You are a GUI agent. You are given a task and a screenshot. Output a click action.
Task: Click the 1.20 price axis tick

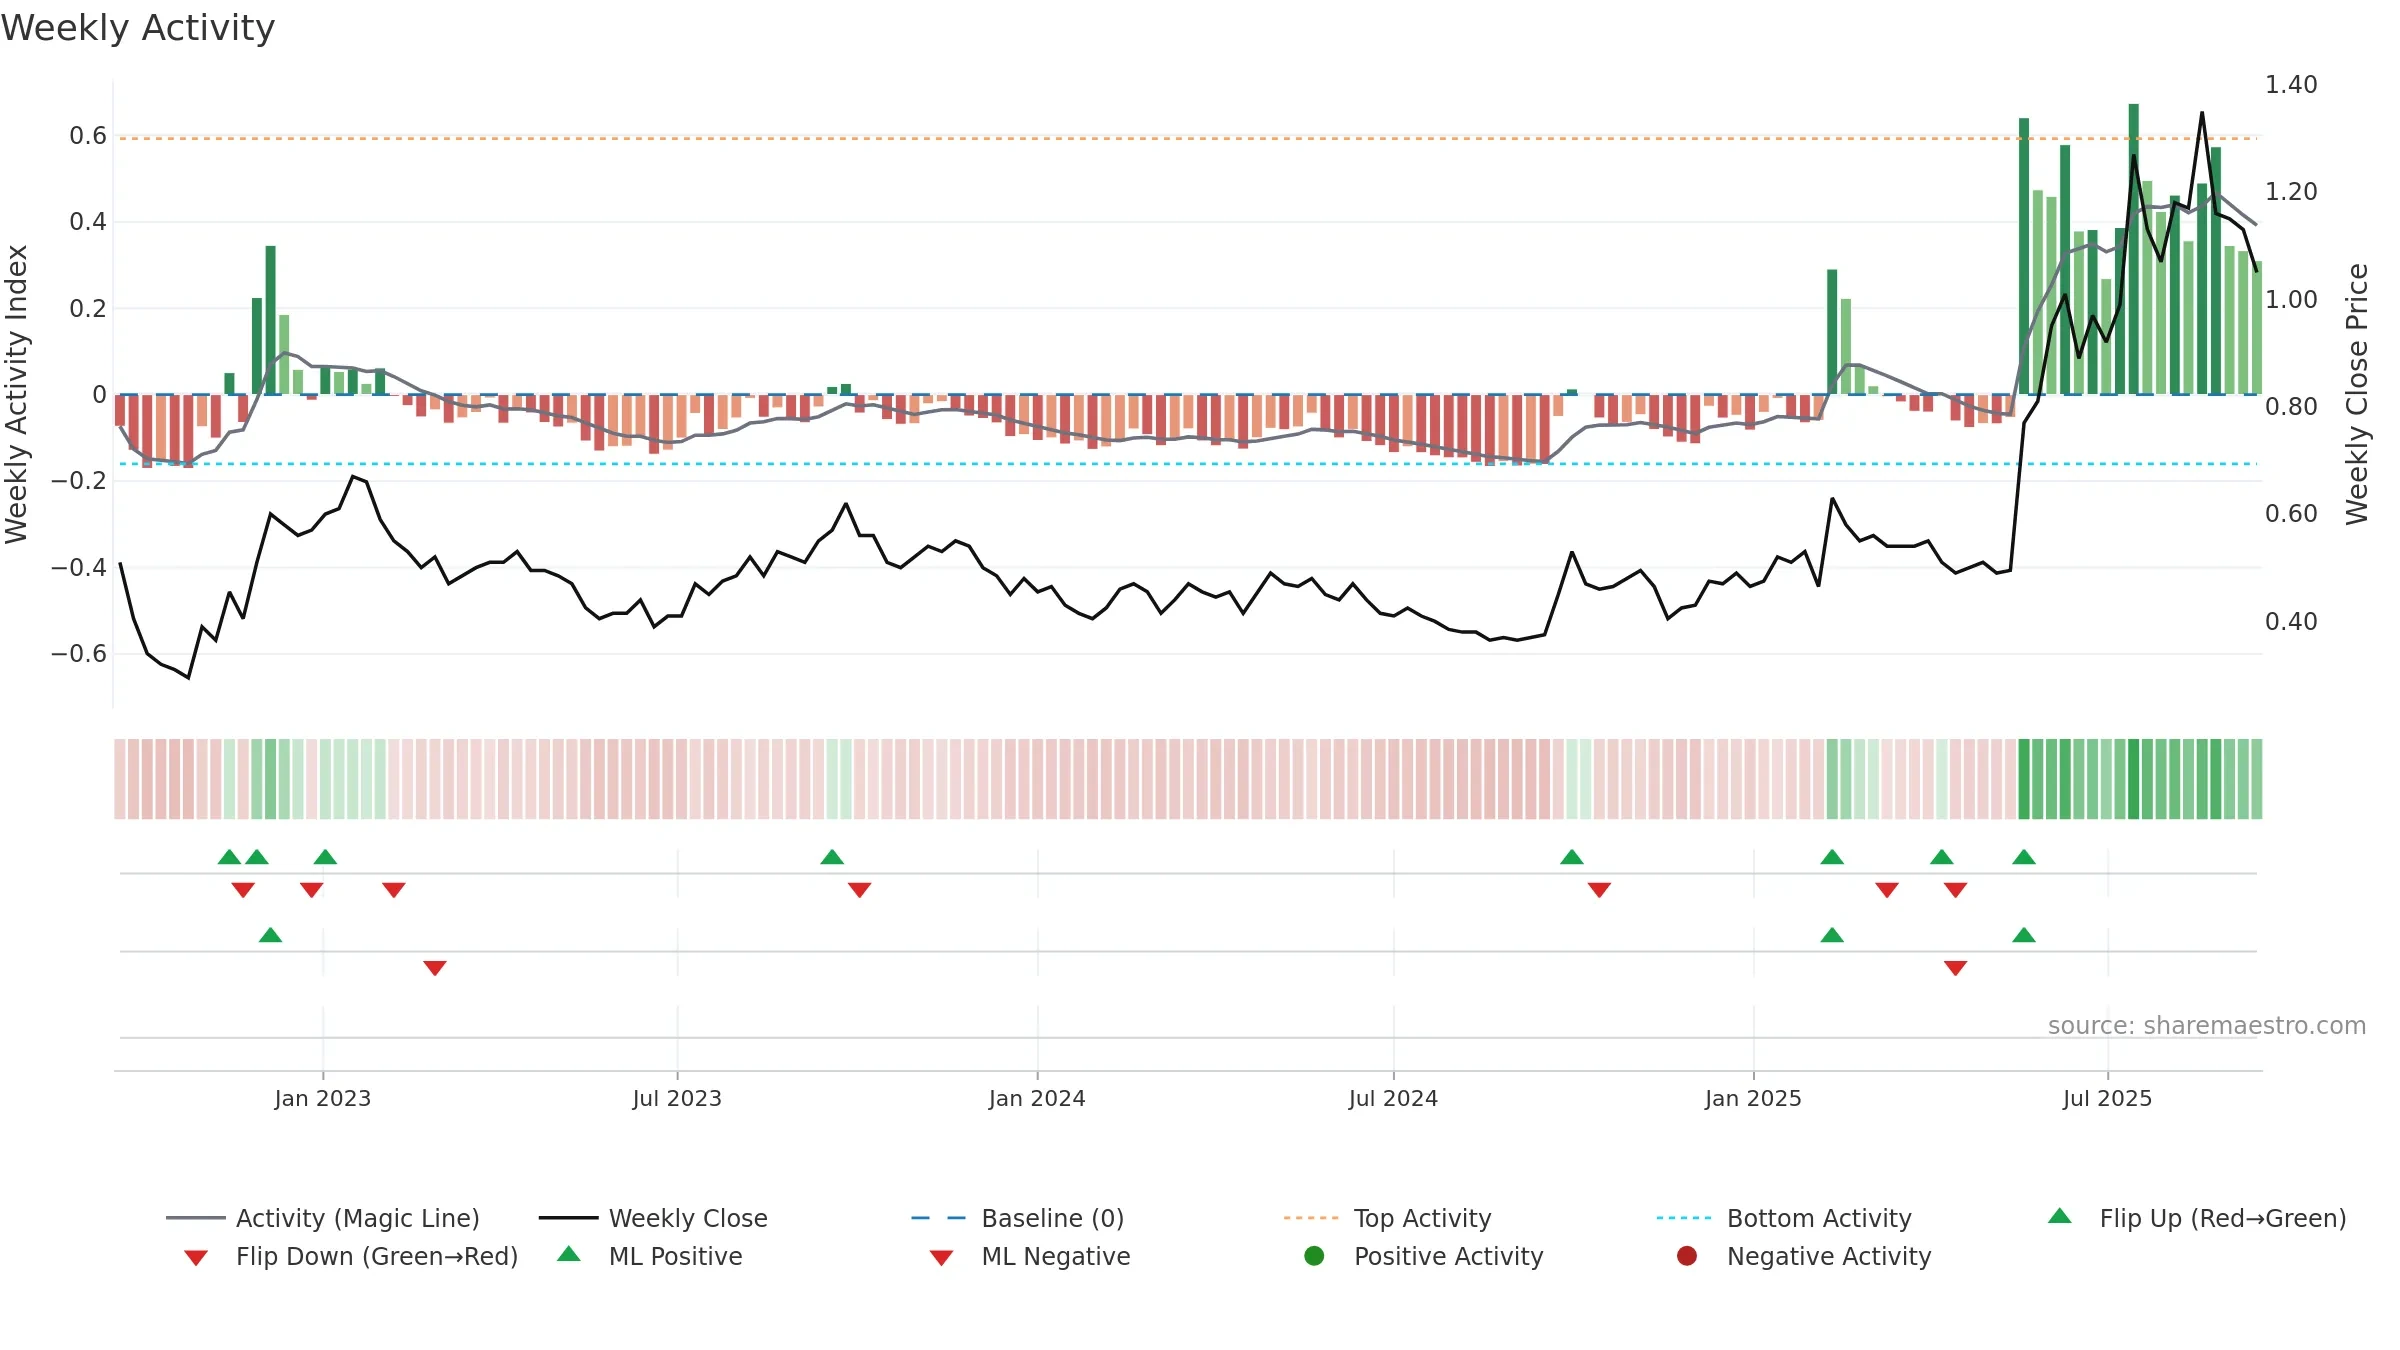point(2291,191)
